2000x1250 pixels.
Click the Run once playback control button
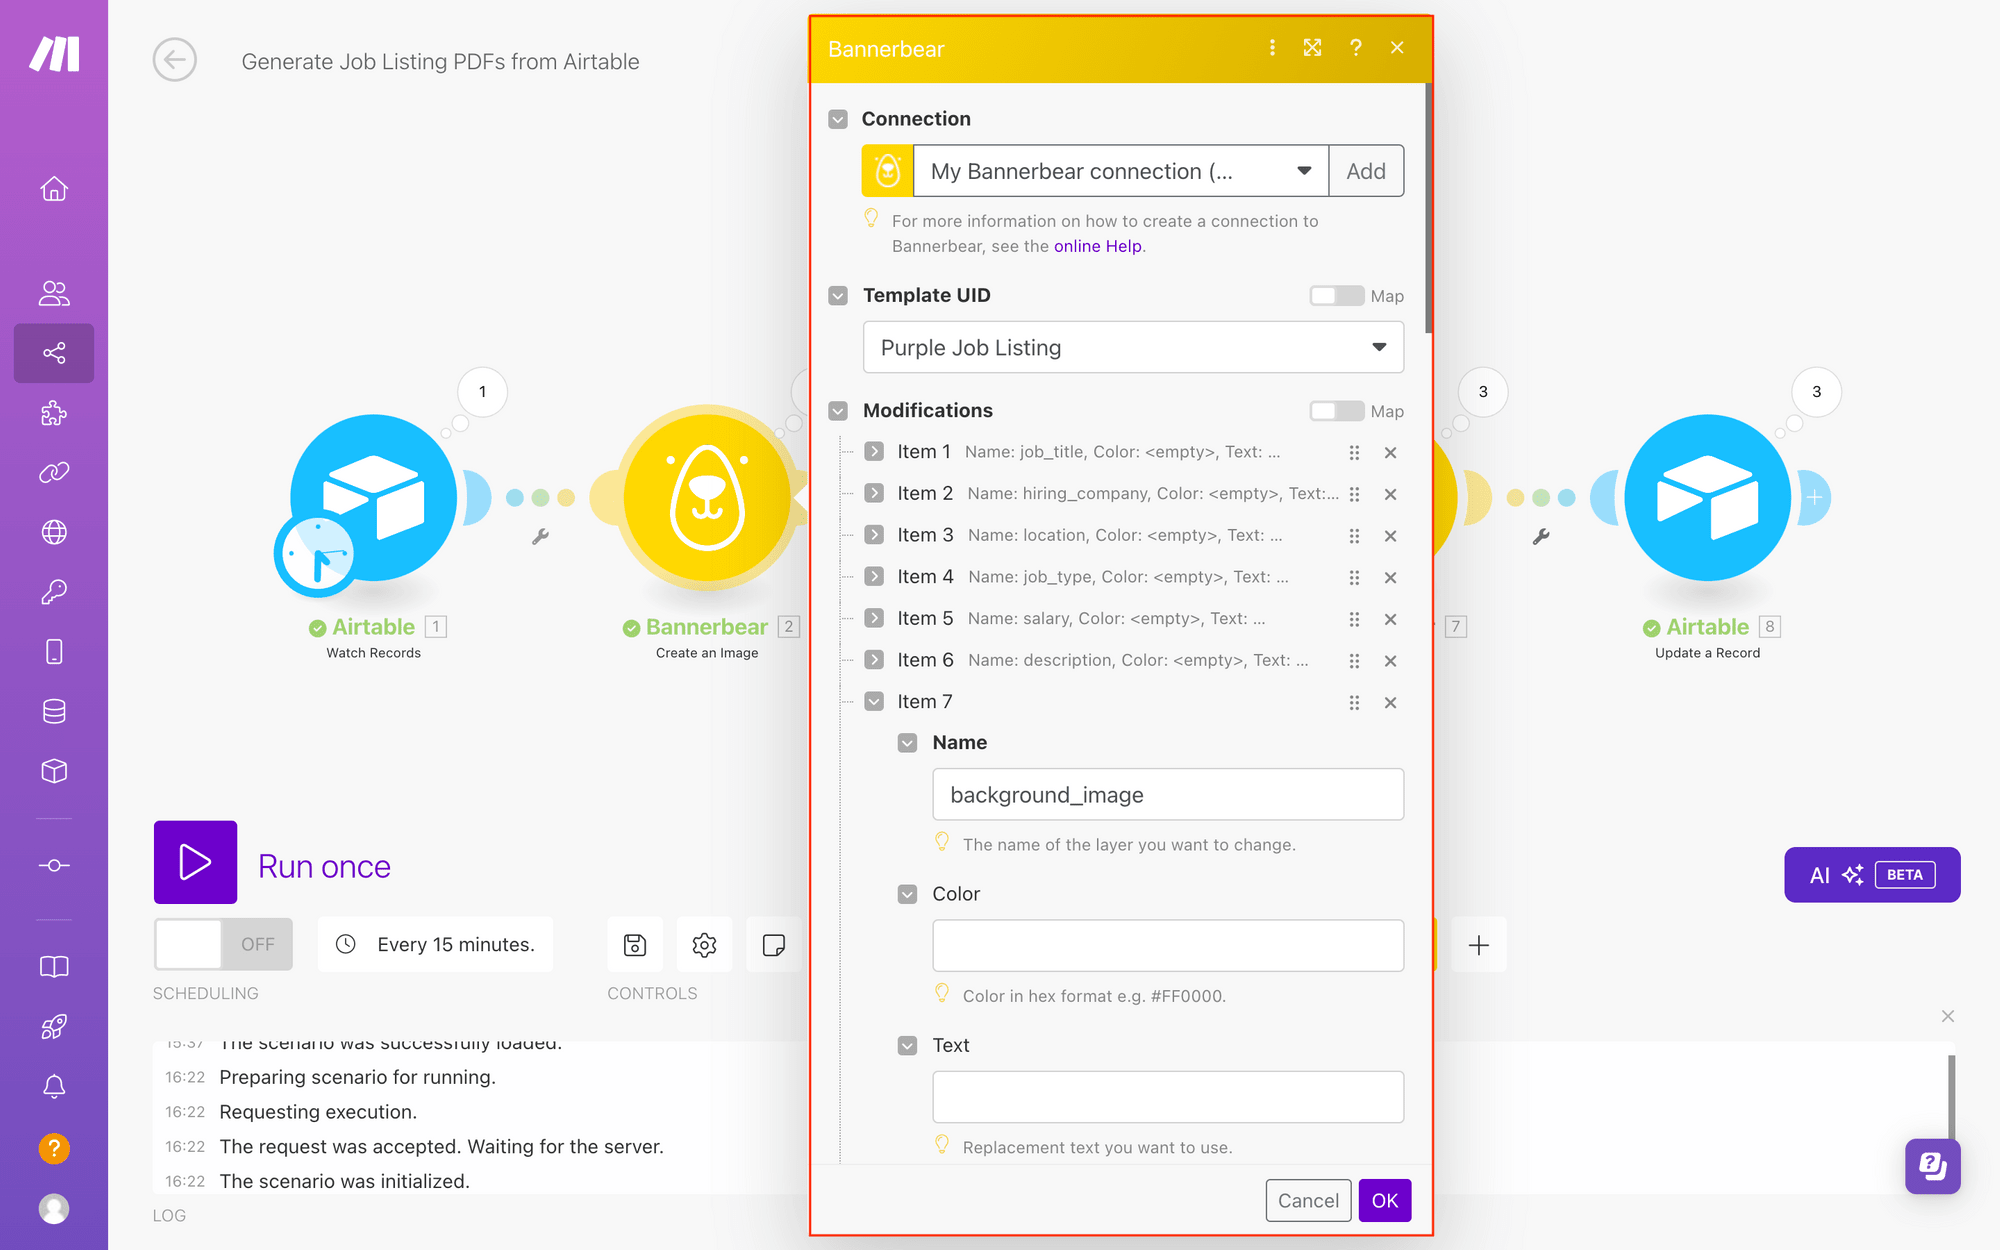pos(196,865)
